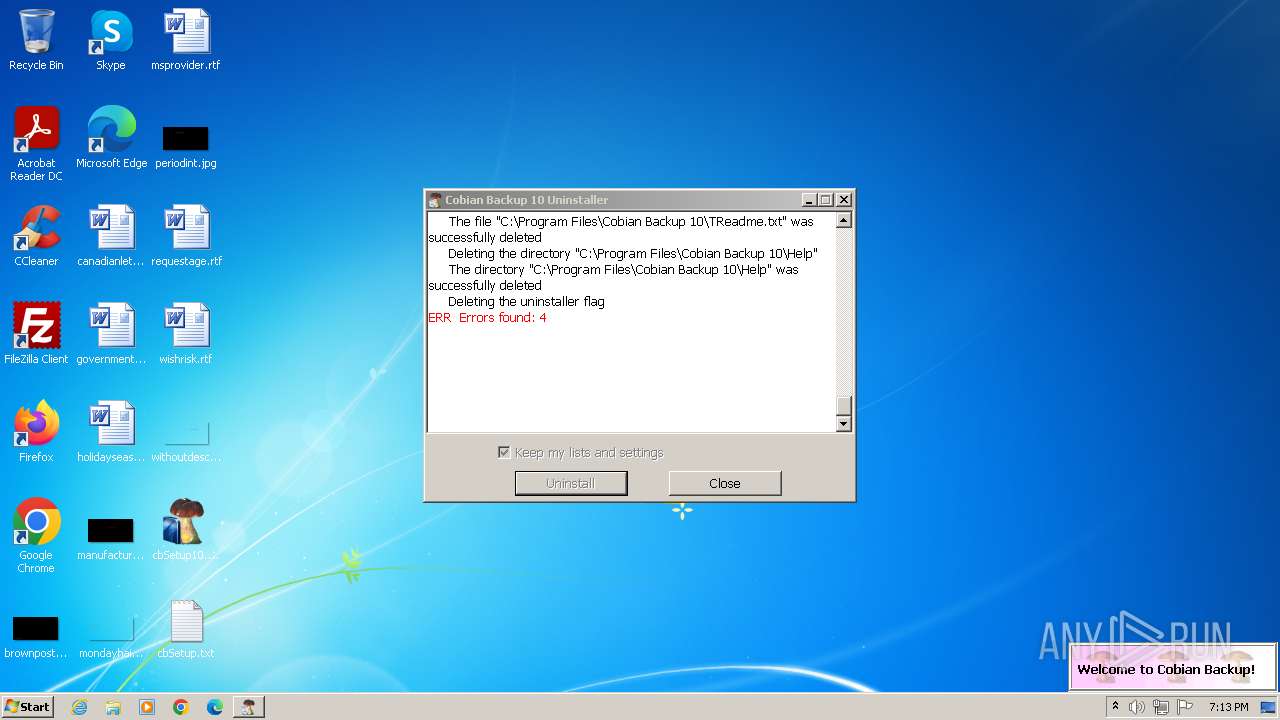Click the Close button in uninstaller
Viewport: 1280px width, 720px height.
point(725,483)
